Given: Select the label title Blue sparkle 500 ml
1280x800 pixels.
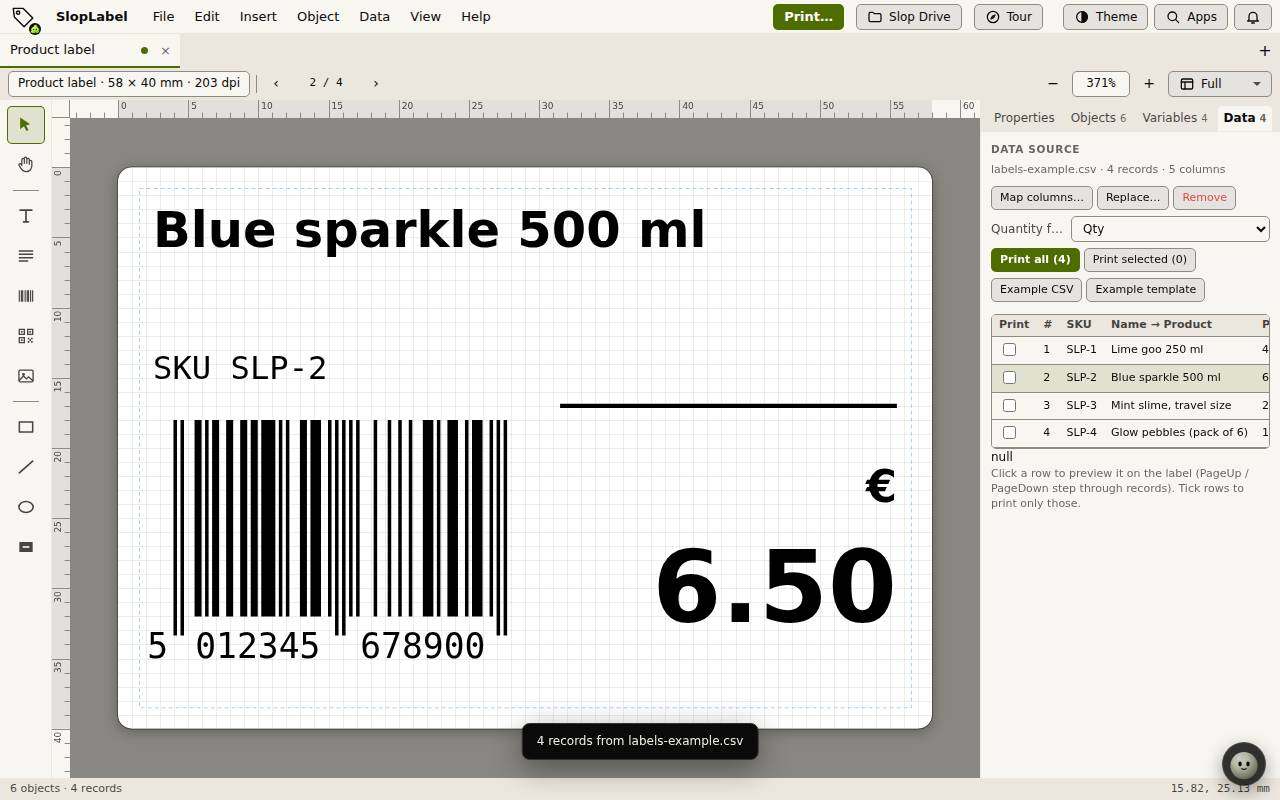Looking at the screenshot, I should coord(429,230).
